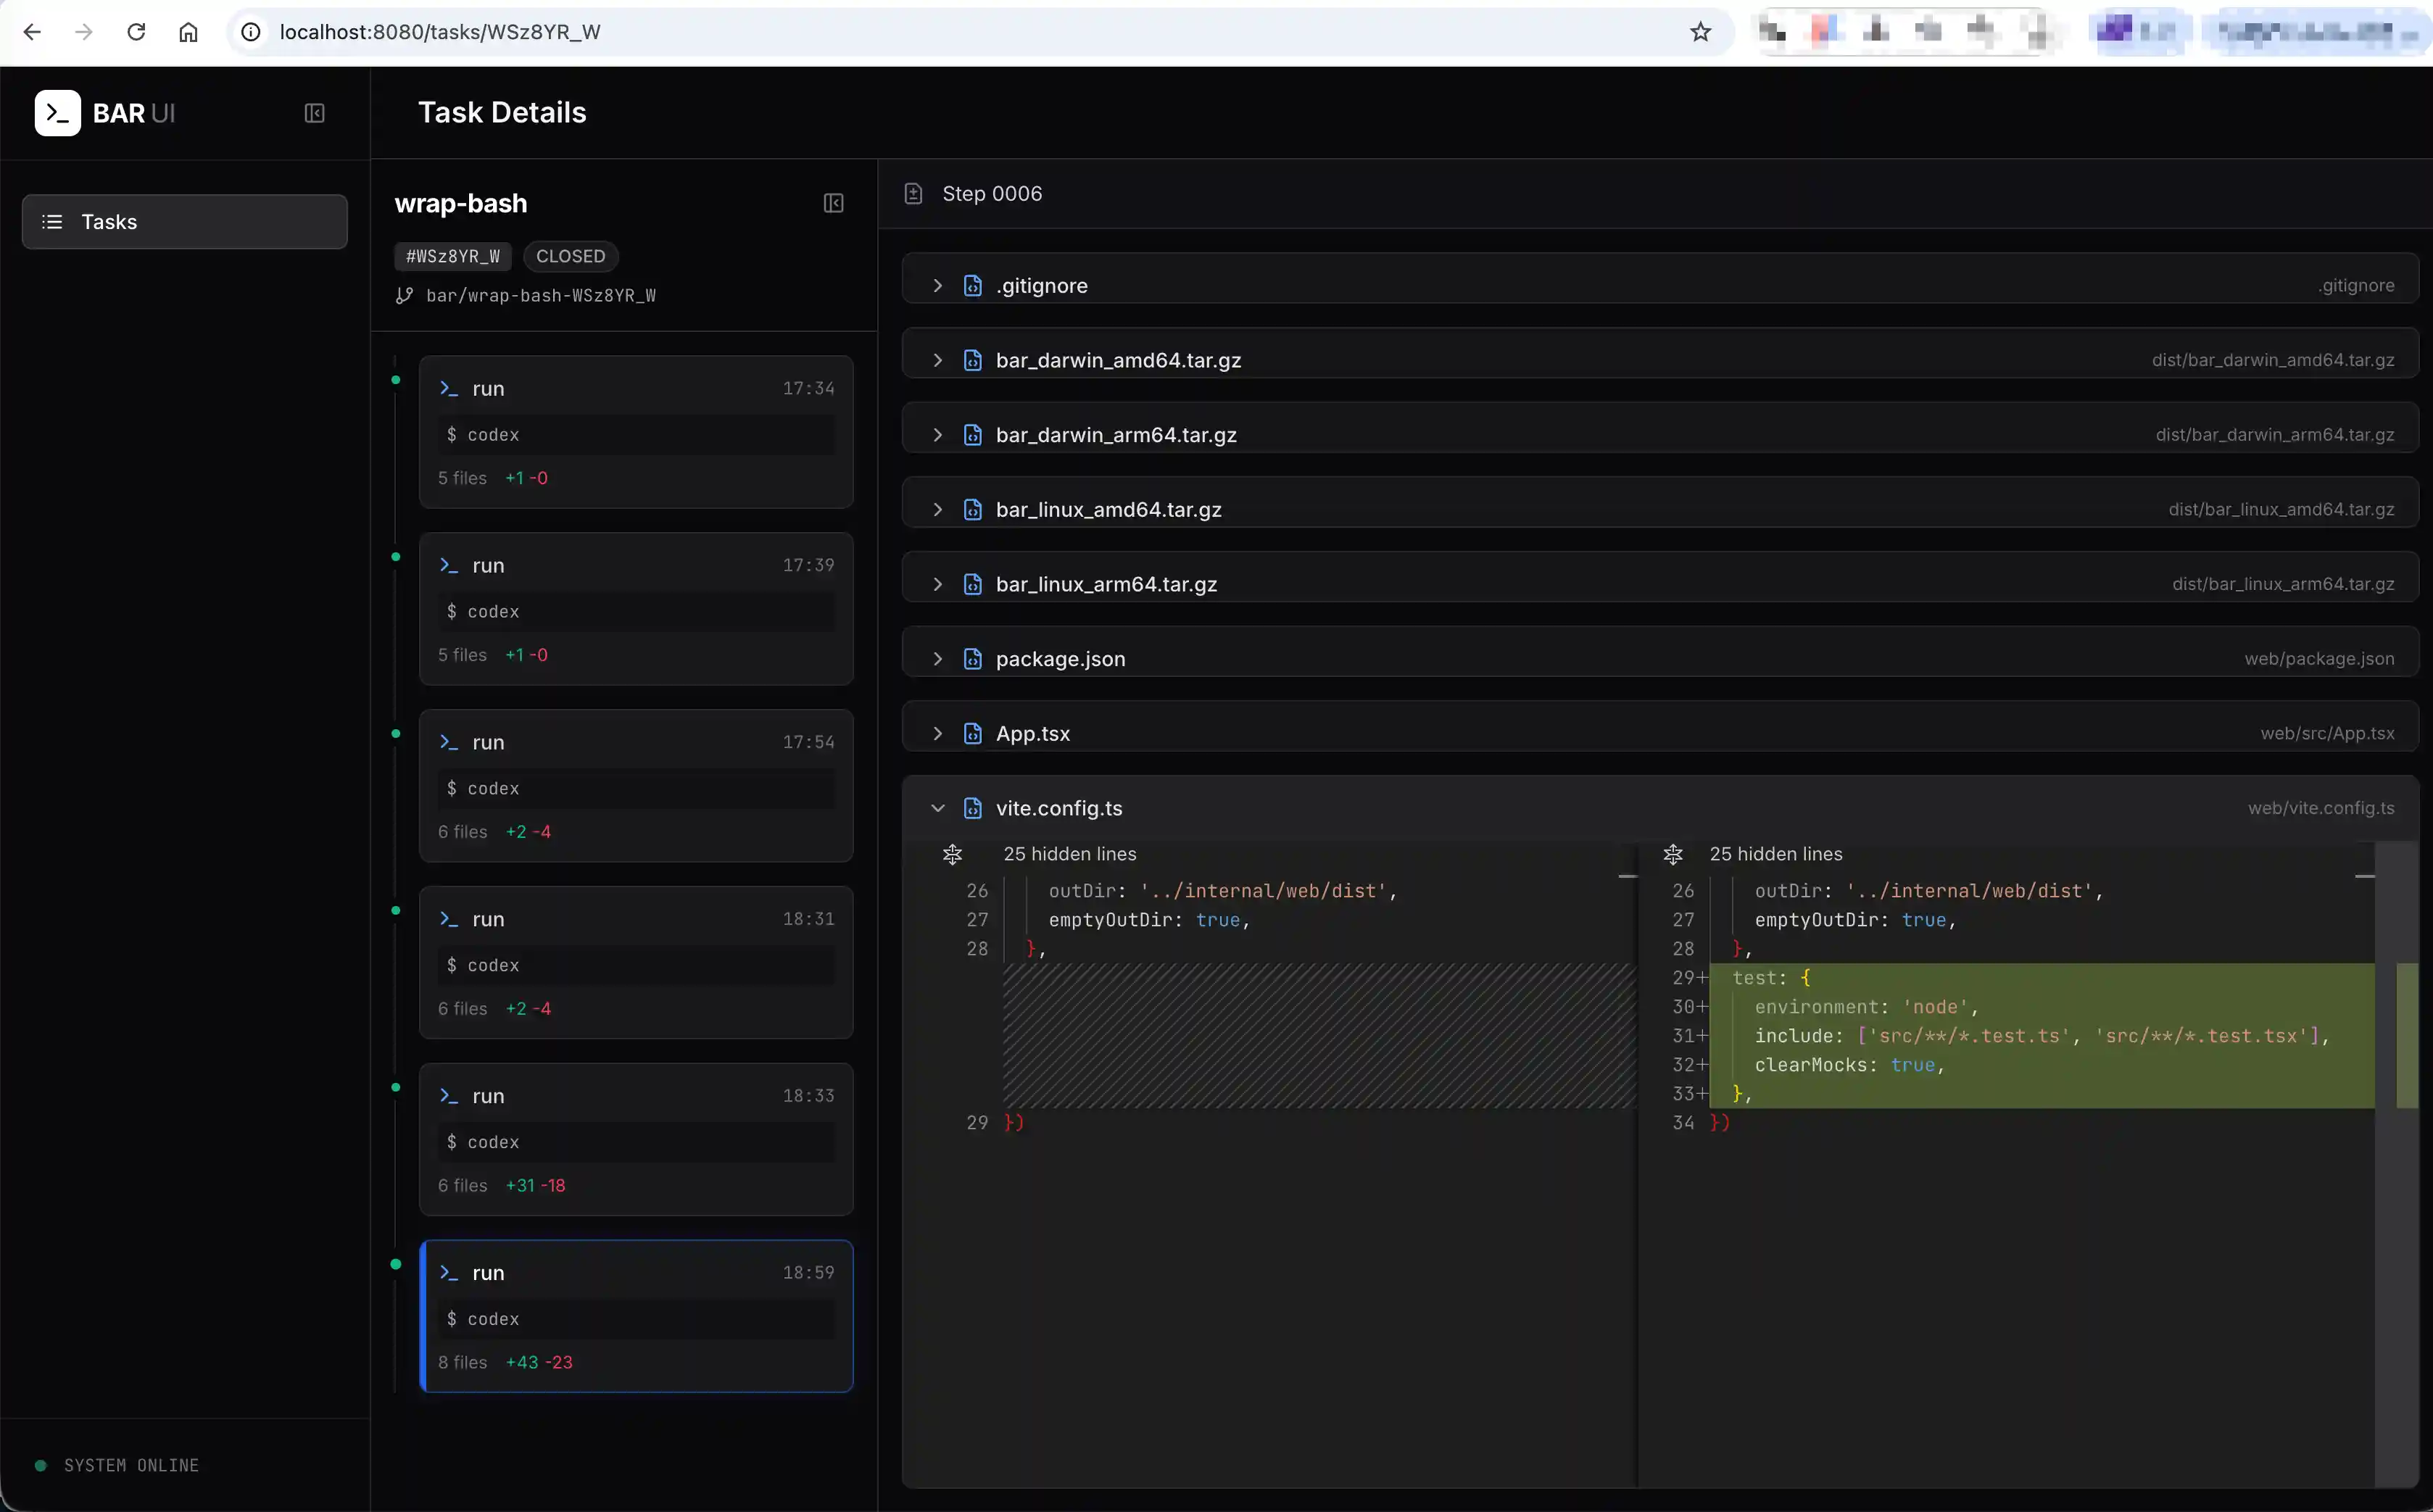Select the run entry timestamped 17:54
Screen dimensions: 2433x1512
637,786
